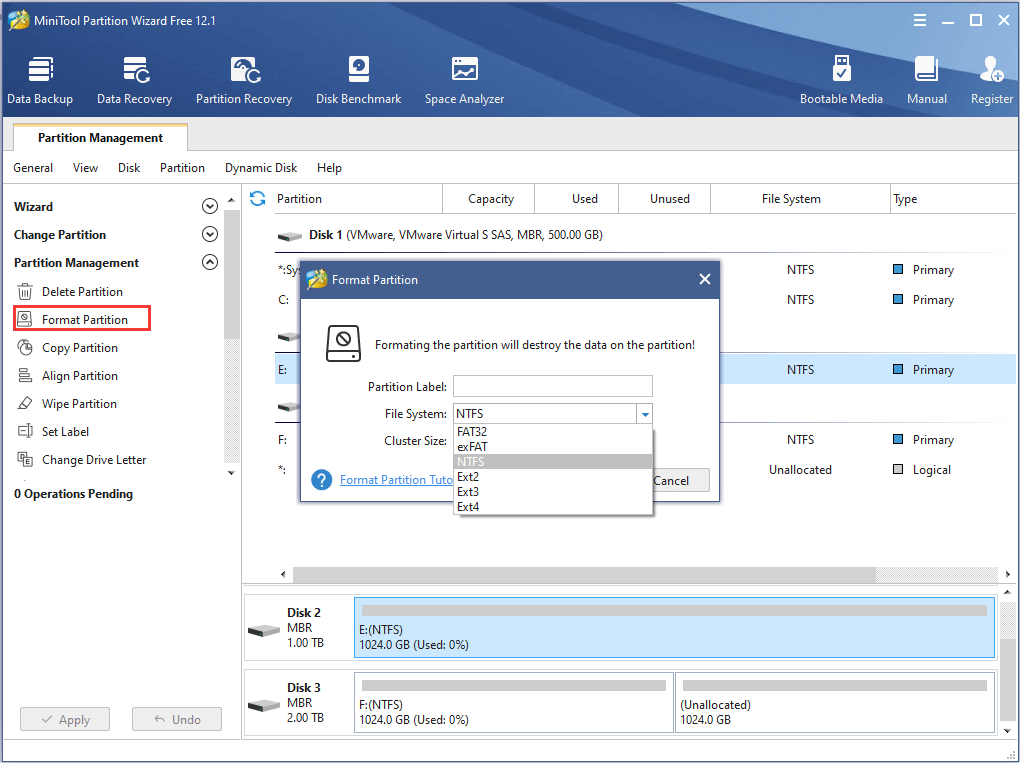Select the Disk 3 drive icon in the disk map
Viewport: 1020px width, 763px height.
[263, 705]
